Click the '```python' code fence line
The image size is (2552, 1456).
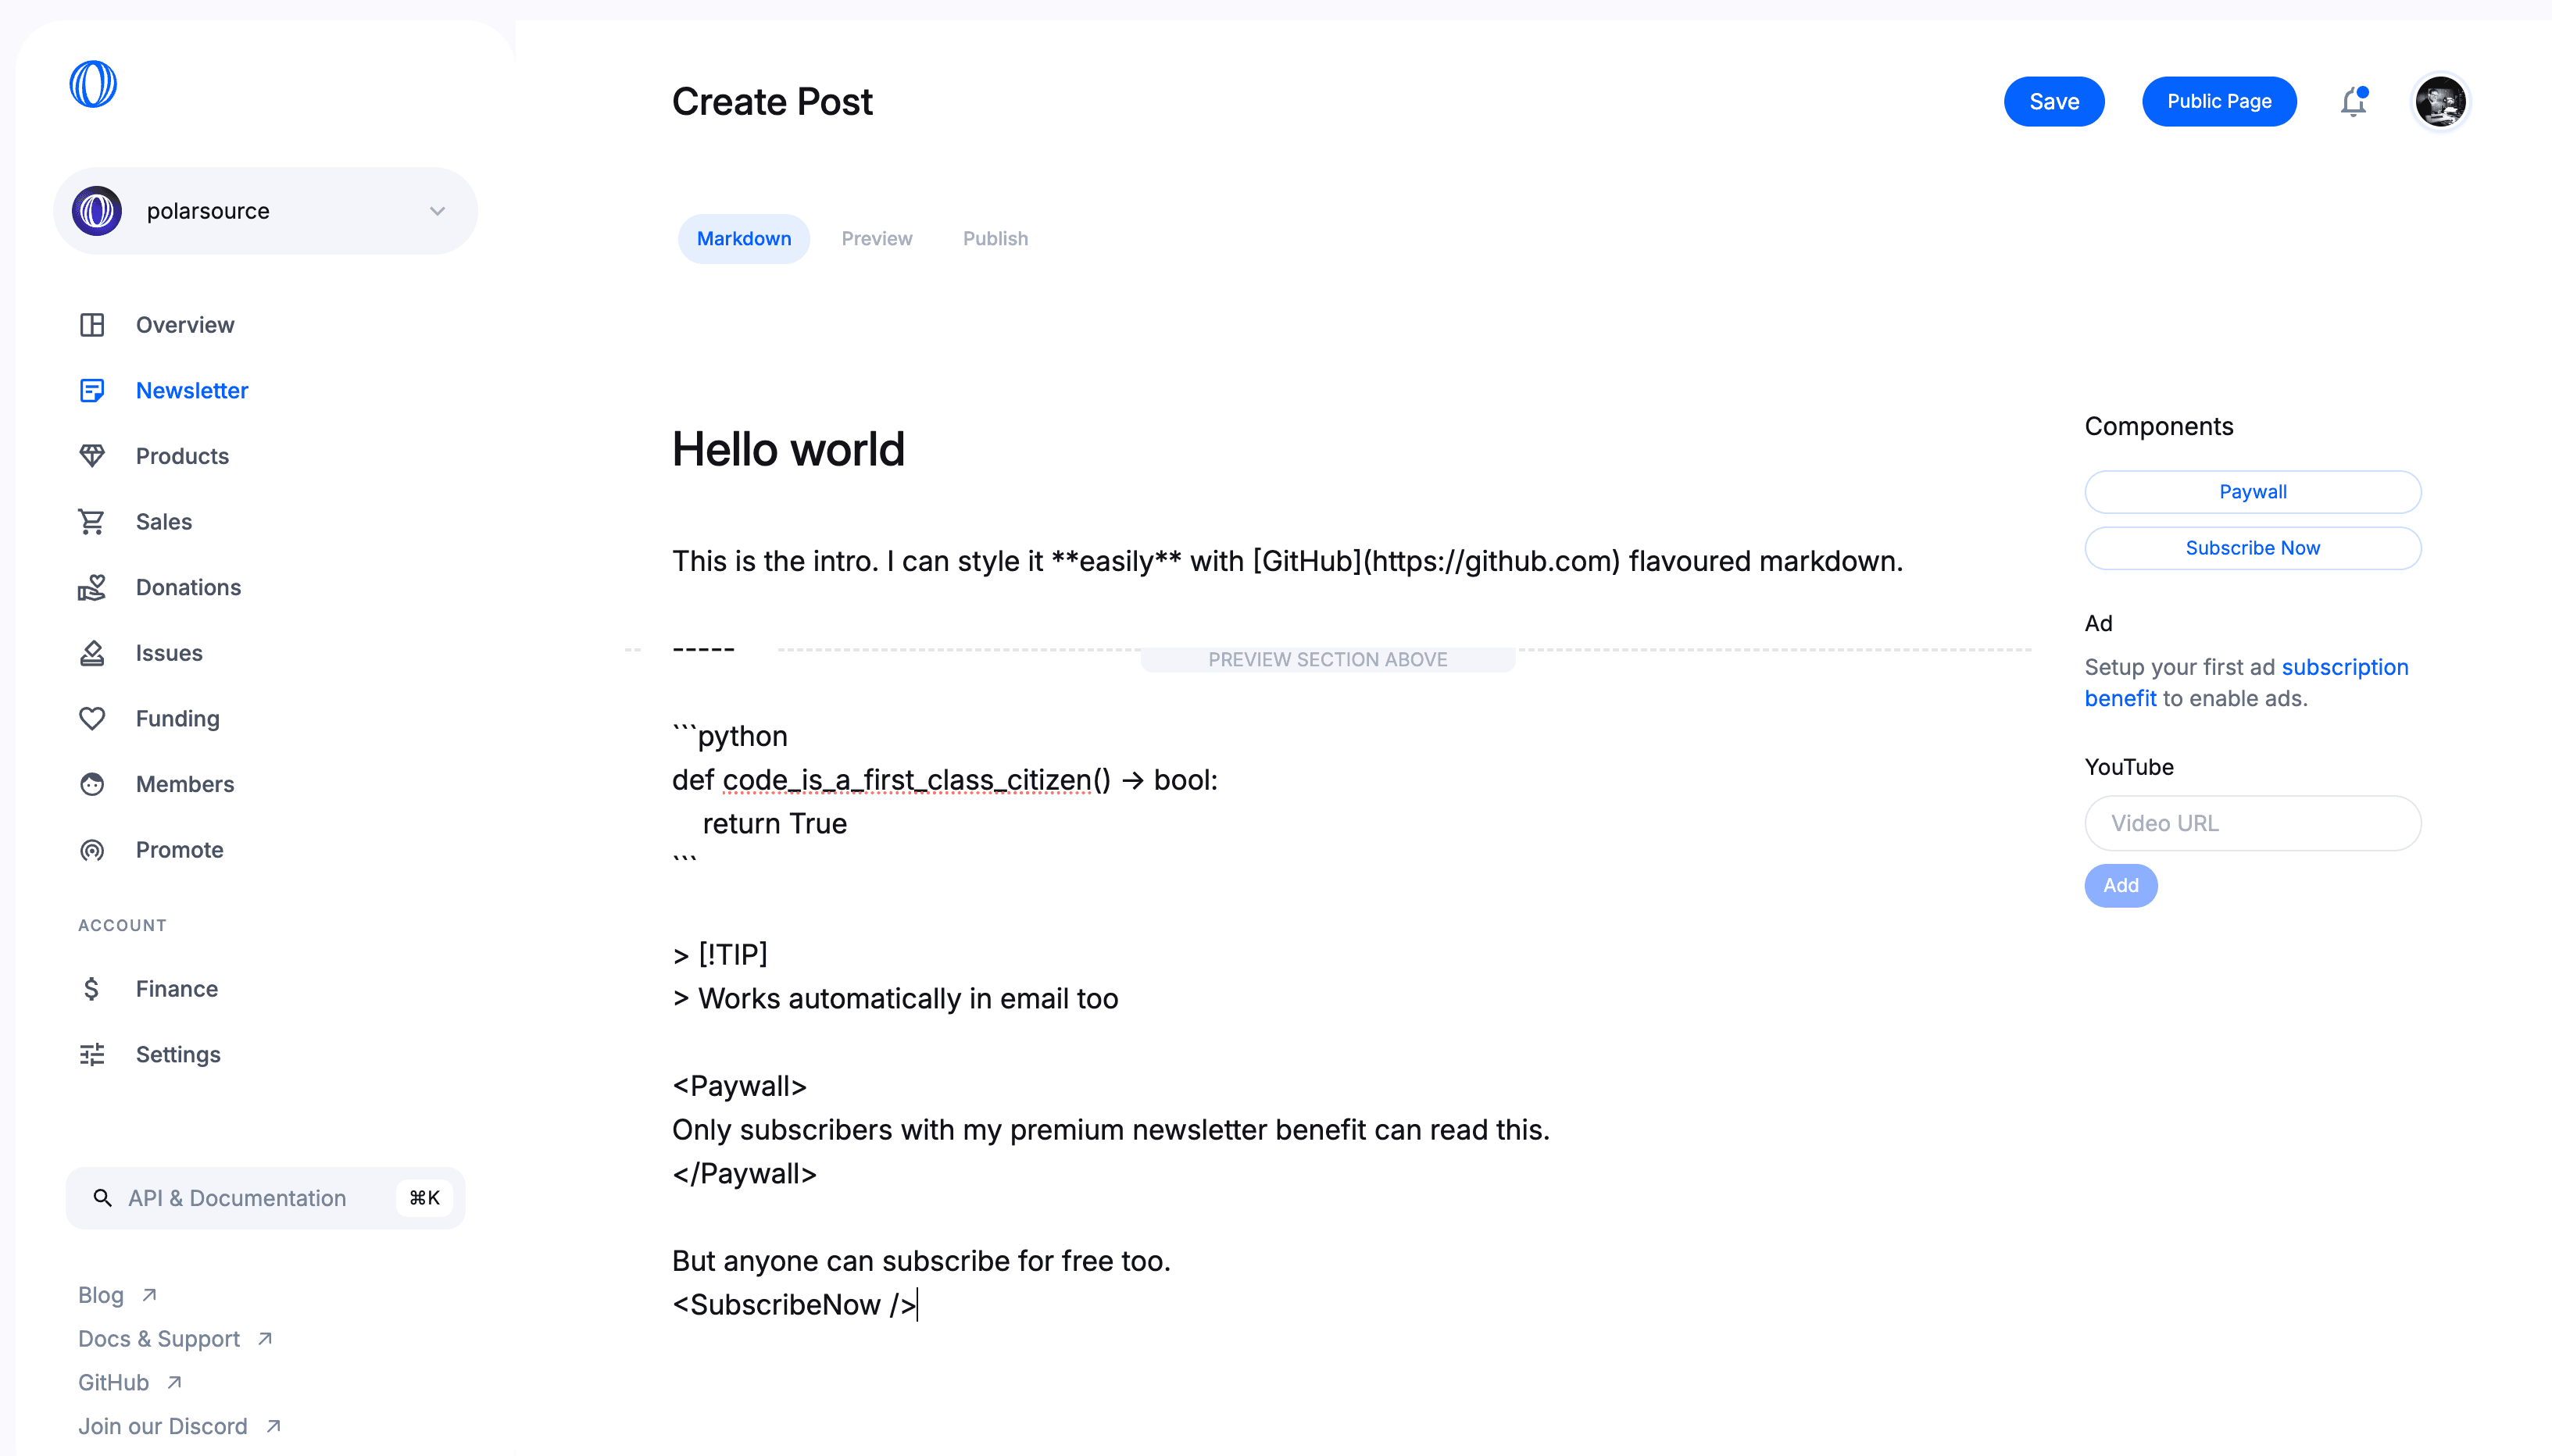click(x=730, y=736)
